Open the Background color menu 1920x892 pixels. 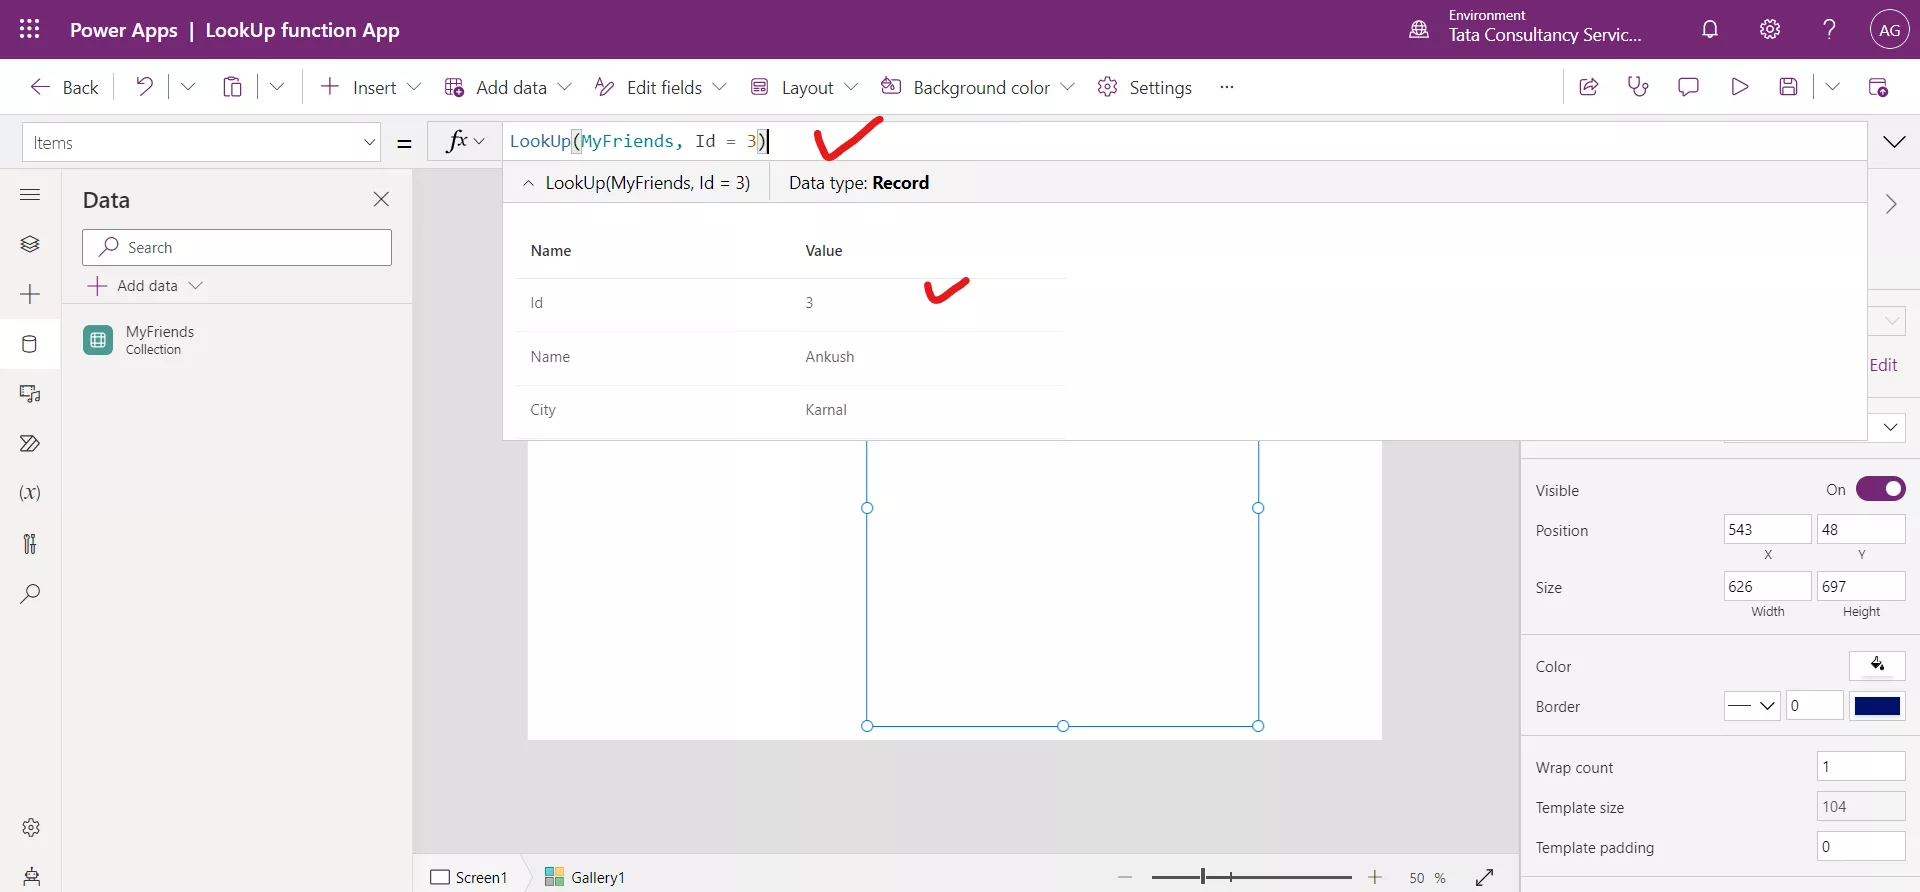977,87
